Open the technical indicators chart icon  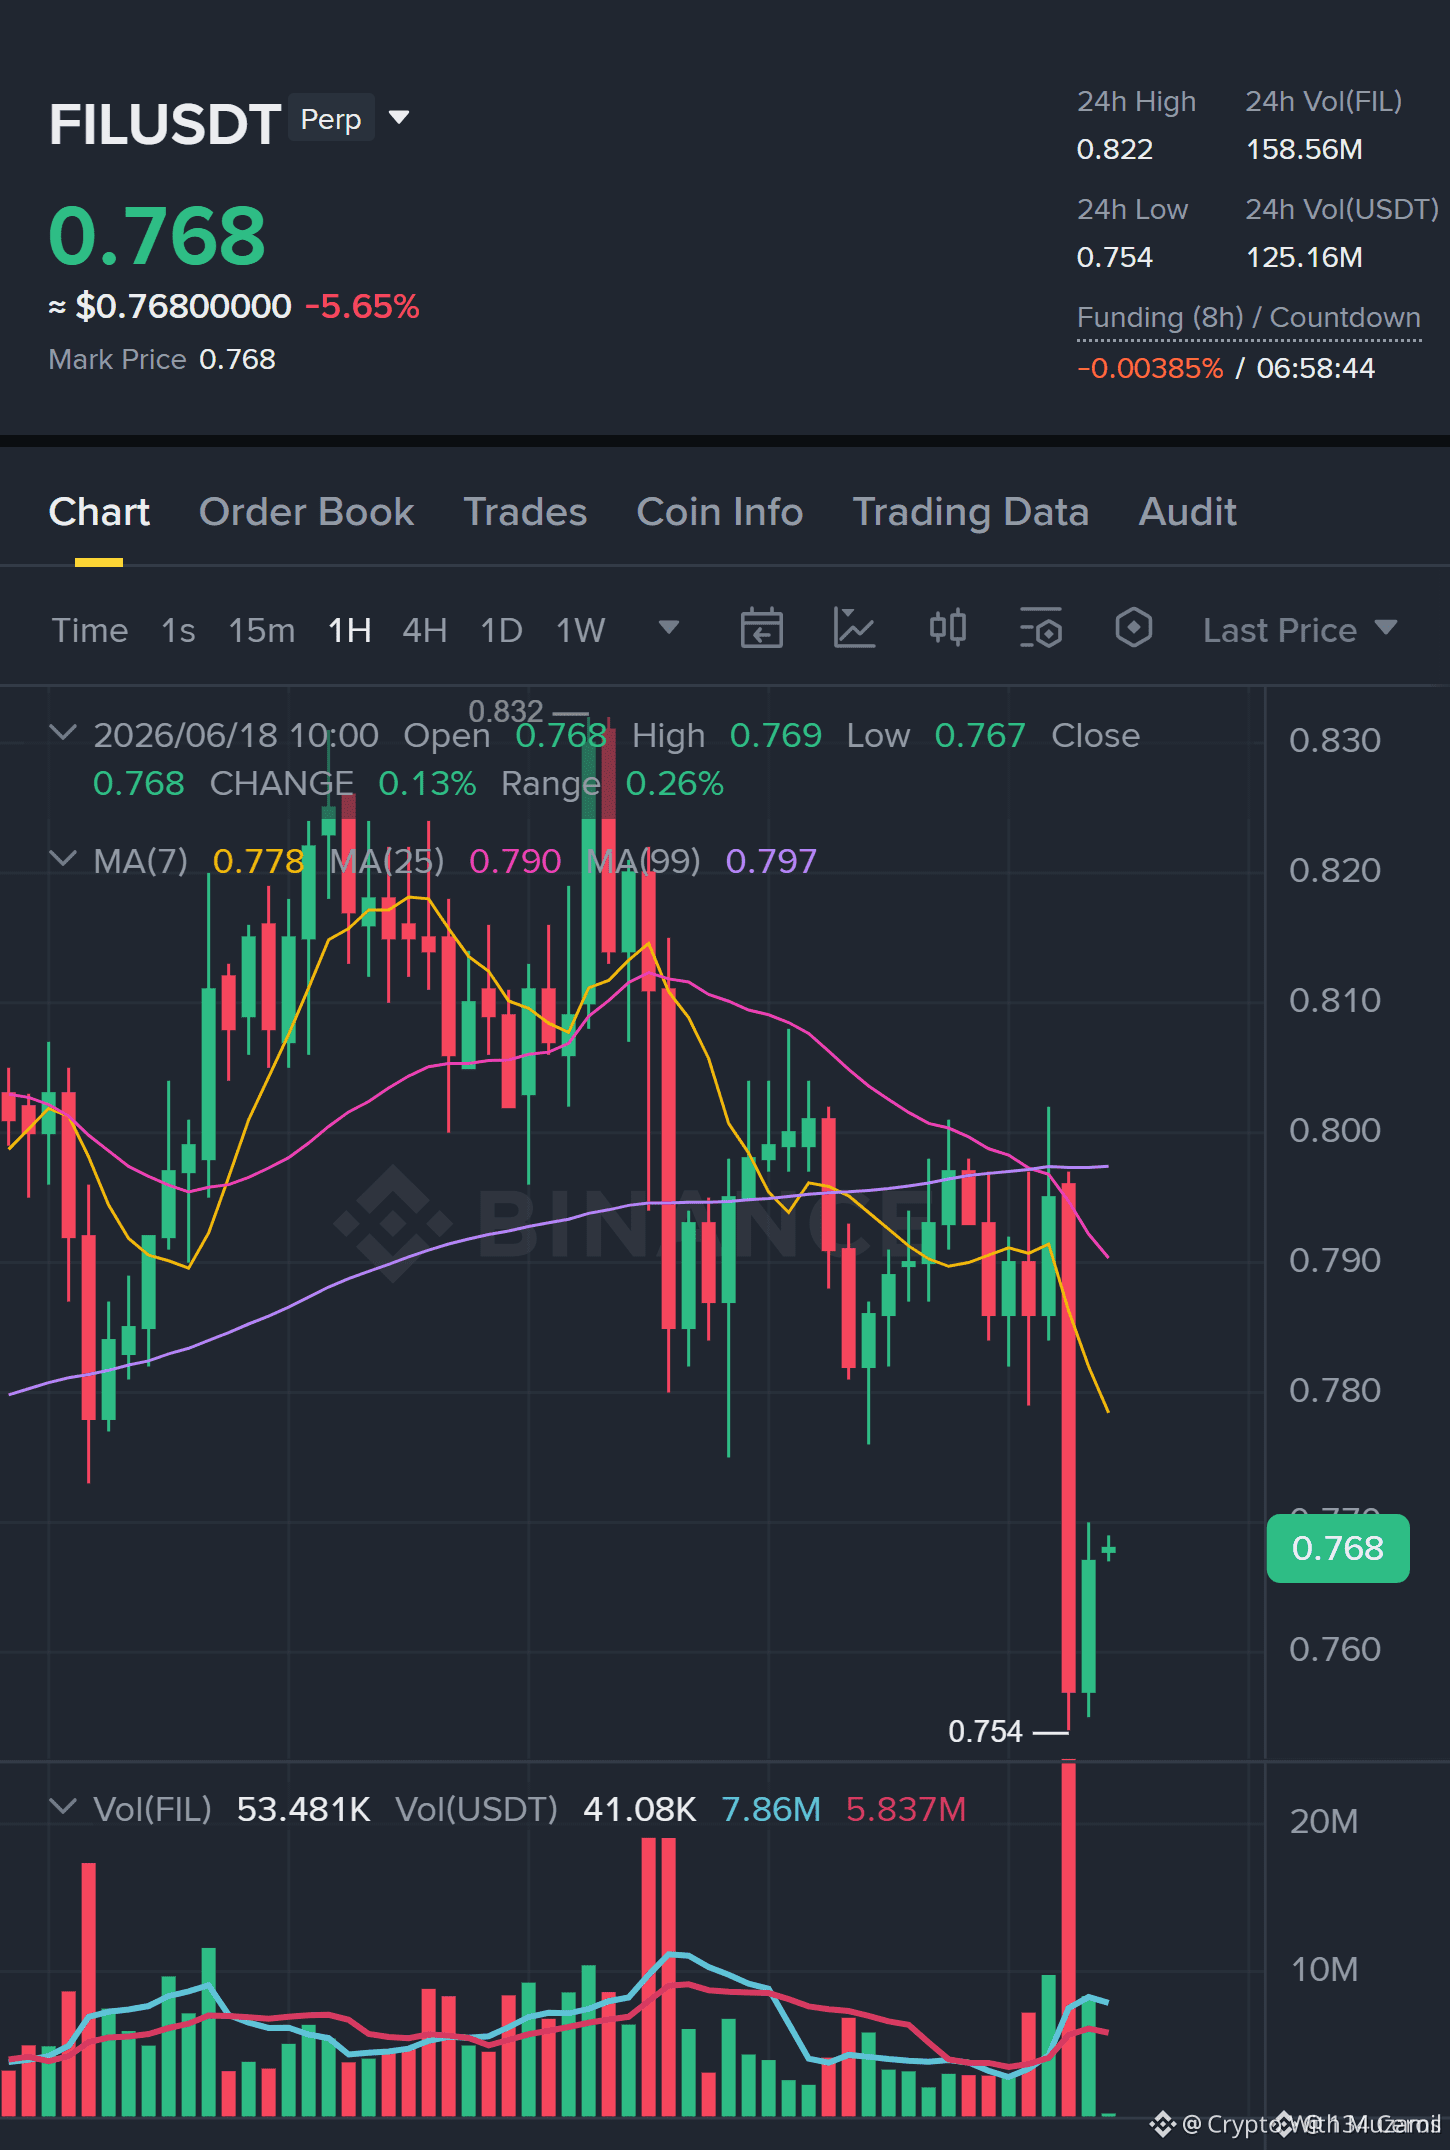coord(854,628)
